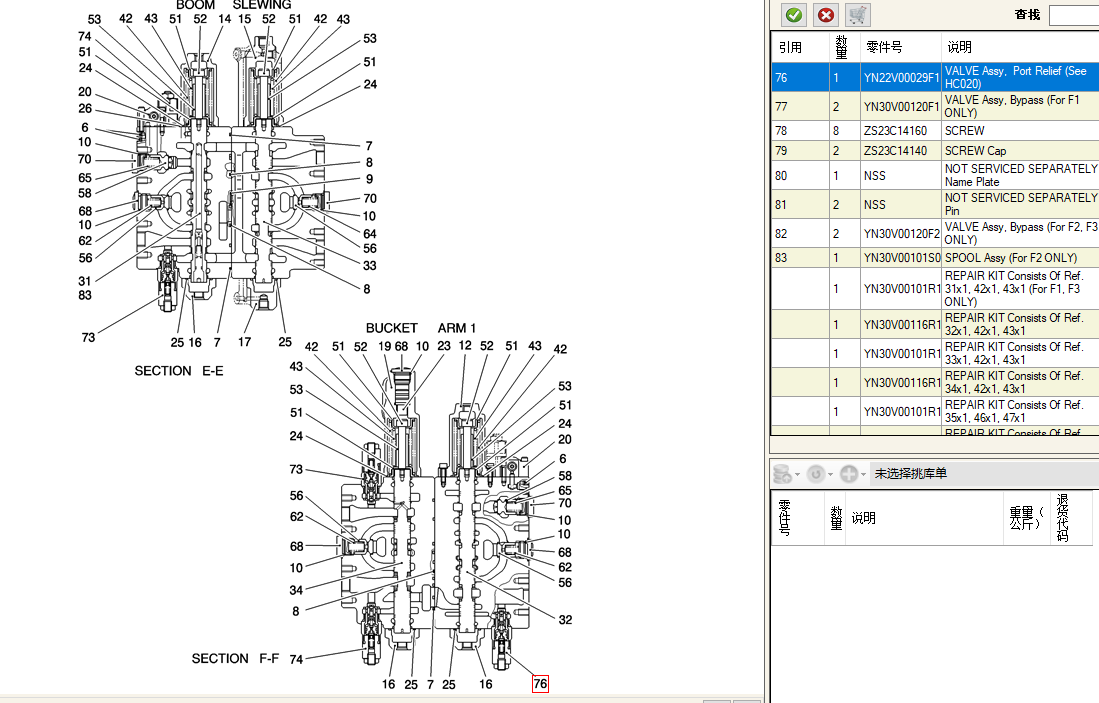Select row with part ZS23C14160 SCREW

click(935, 130)
